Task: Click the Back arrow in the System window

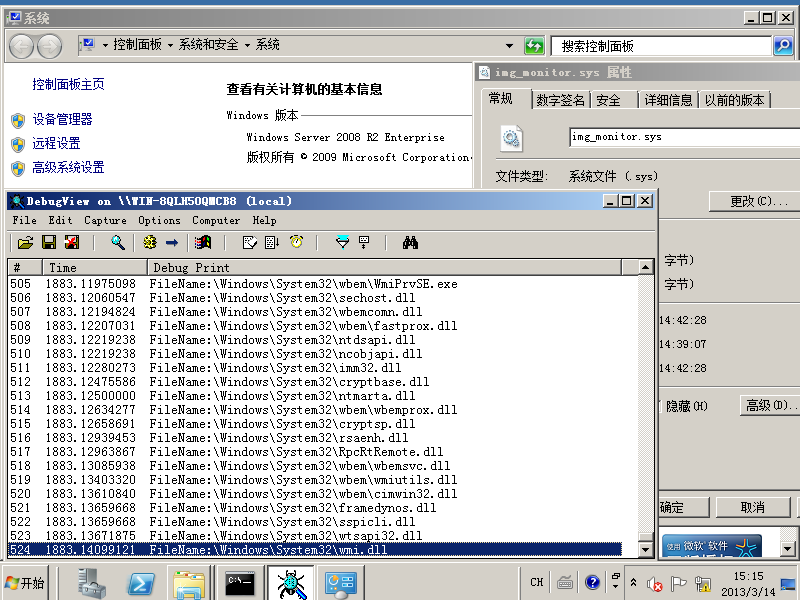Action: tap(21, 47)
